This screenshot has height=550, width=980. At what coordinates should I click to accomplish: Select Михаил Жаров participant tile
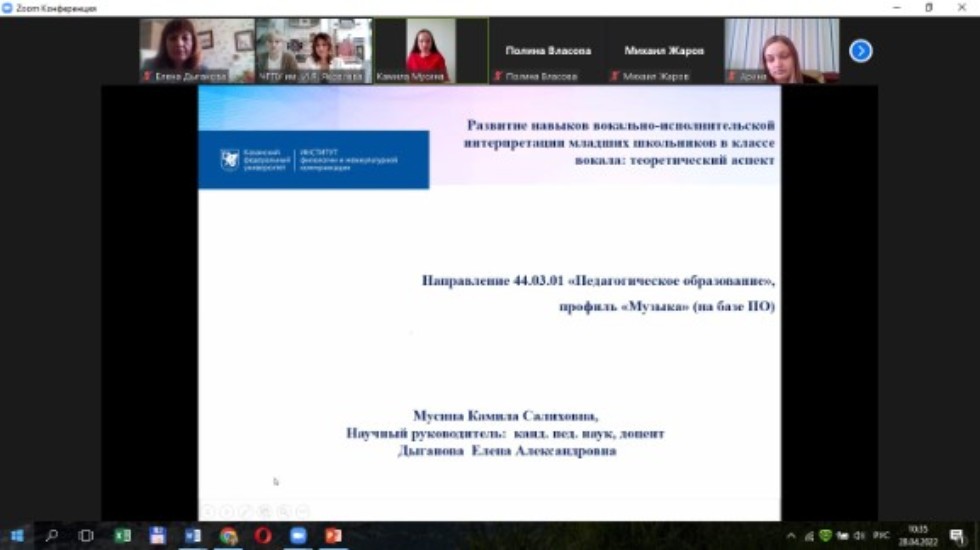[x=664, y=51]
